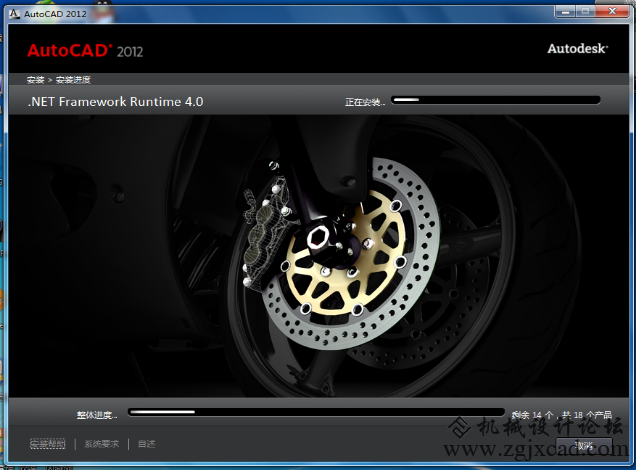Viewport: 636px width, 470px height.
Task: Click the 剩余 14 个，共 18 个产品 text
Action: [x=562, y=415]
